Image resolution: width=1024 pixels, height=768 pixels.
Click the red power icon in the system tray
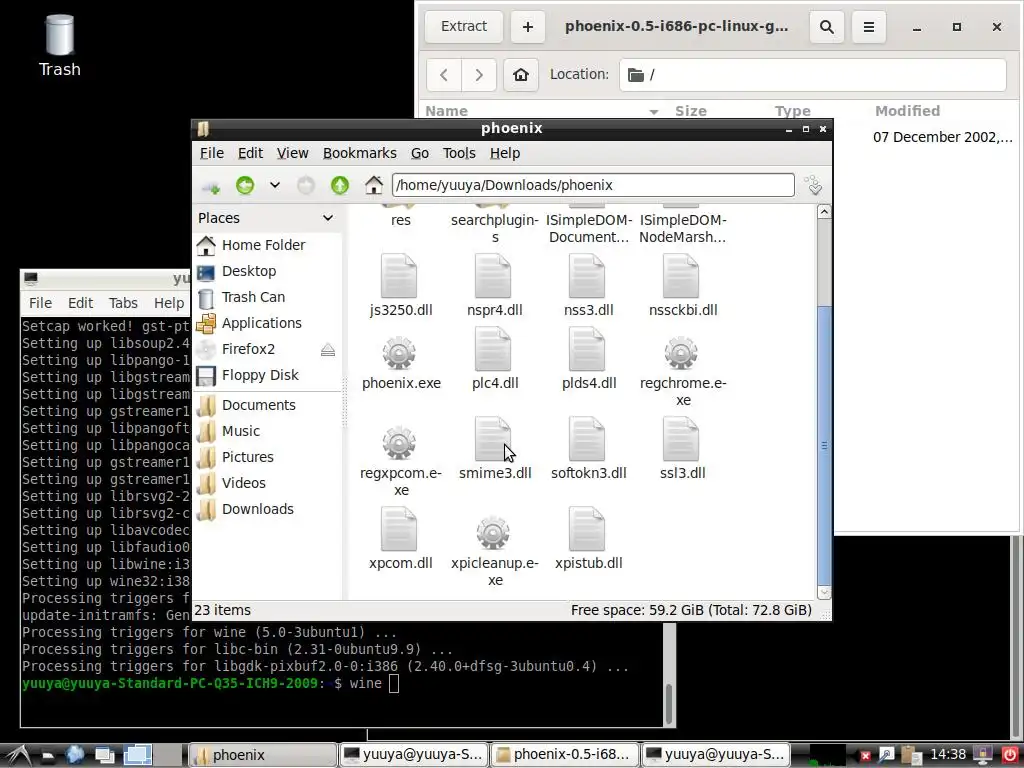pos(1010,755)
